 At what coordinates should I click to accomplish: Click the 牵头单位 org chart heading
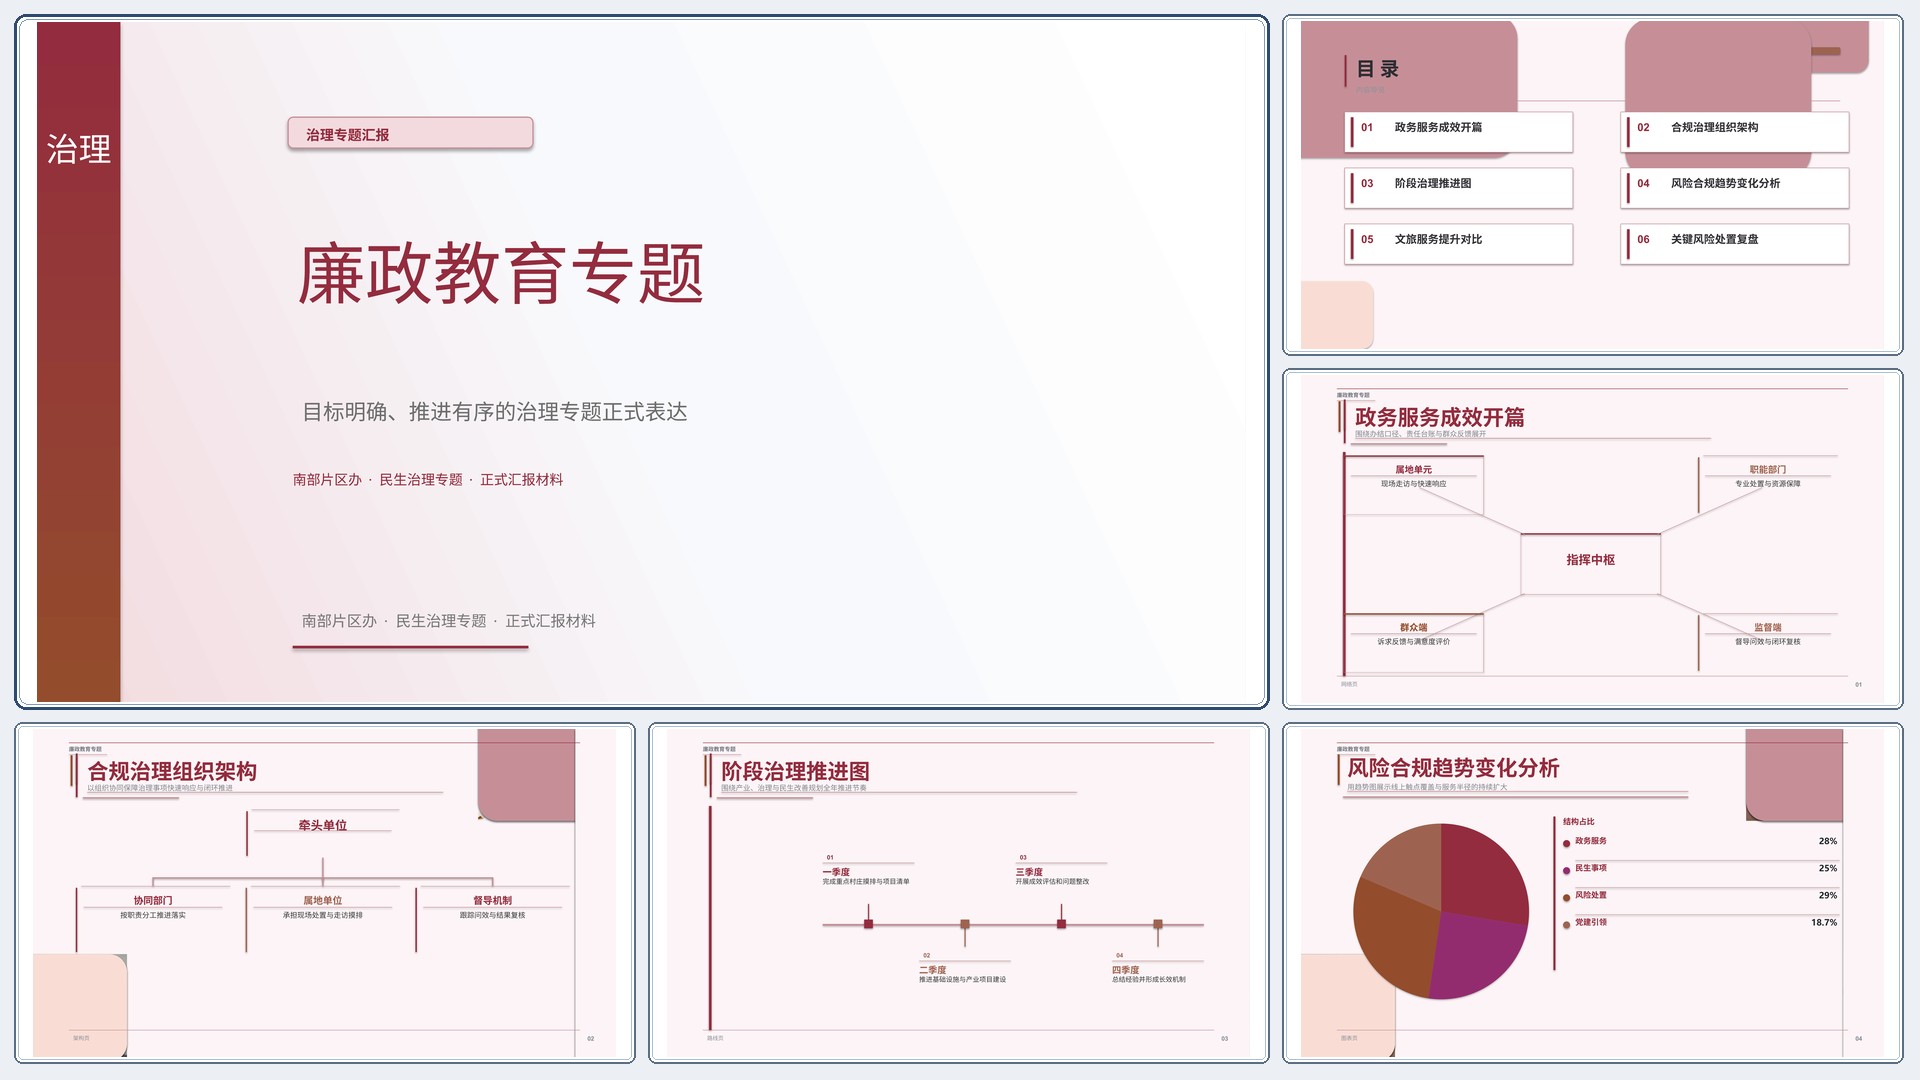click(x=322, y=825)
